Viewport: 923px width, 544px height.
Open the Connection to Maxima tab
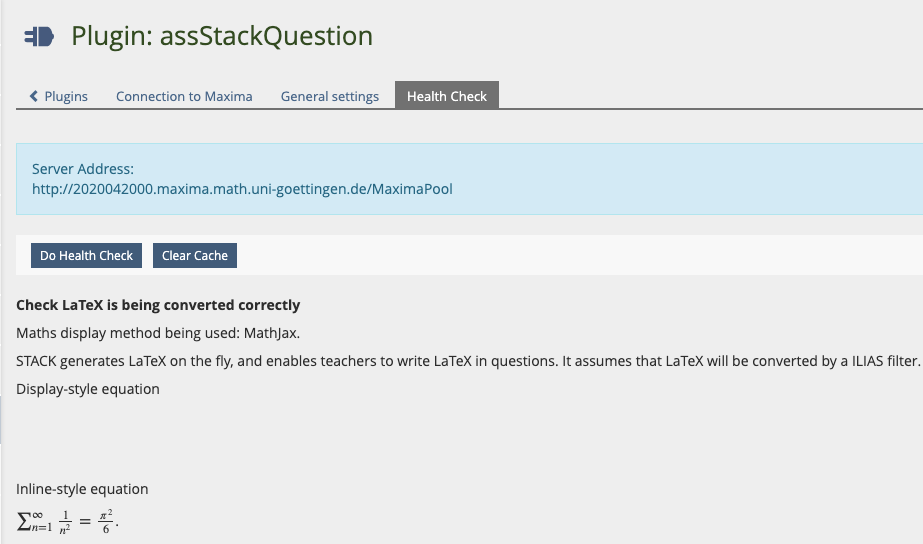point(184,97)
